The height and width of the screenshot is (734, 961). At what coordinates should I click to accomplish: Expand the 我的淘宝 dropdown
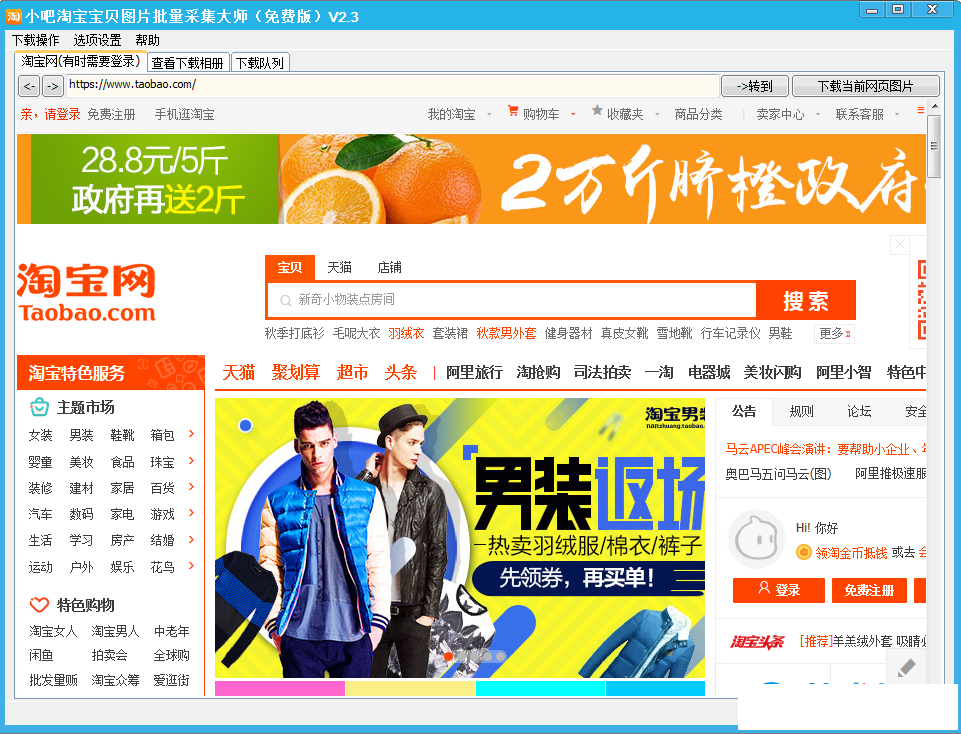[x=489, y=115]
